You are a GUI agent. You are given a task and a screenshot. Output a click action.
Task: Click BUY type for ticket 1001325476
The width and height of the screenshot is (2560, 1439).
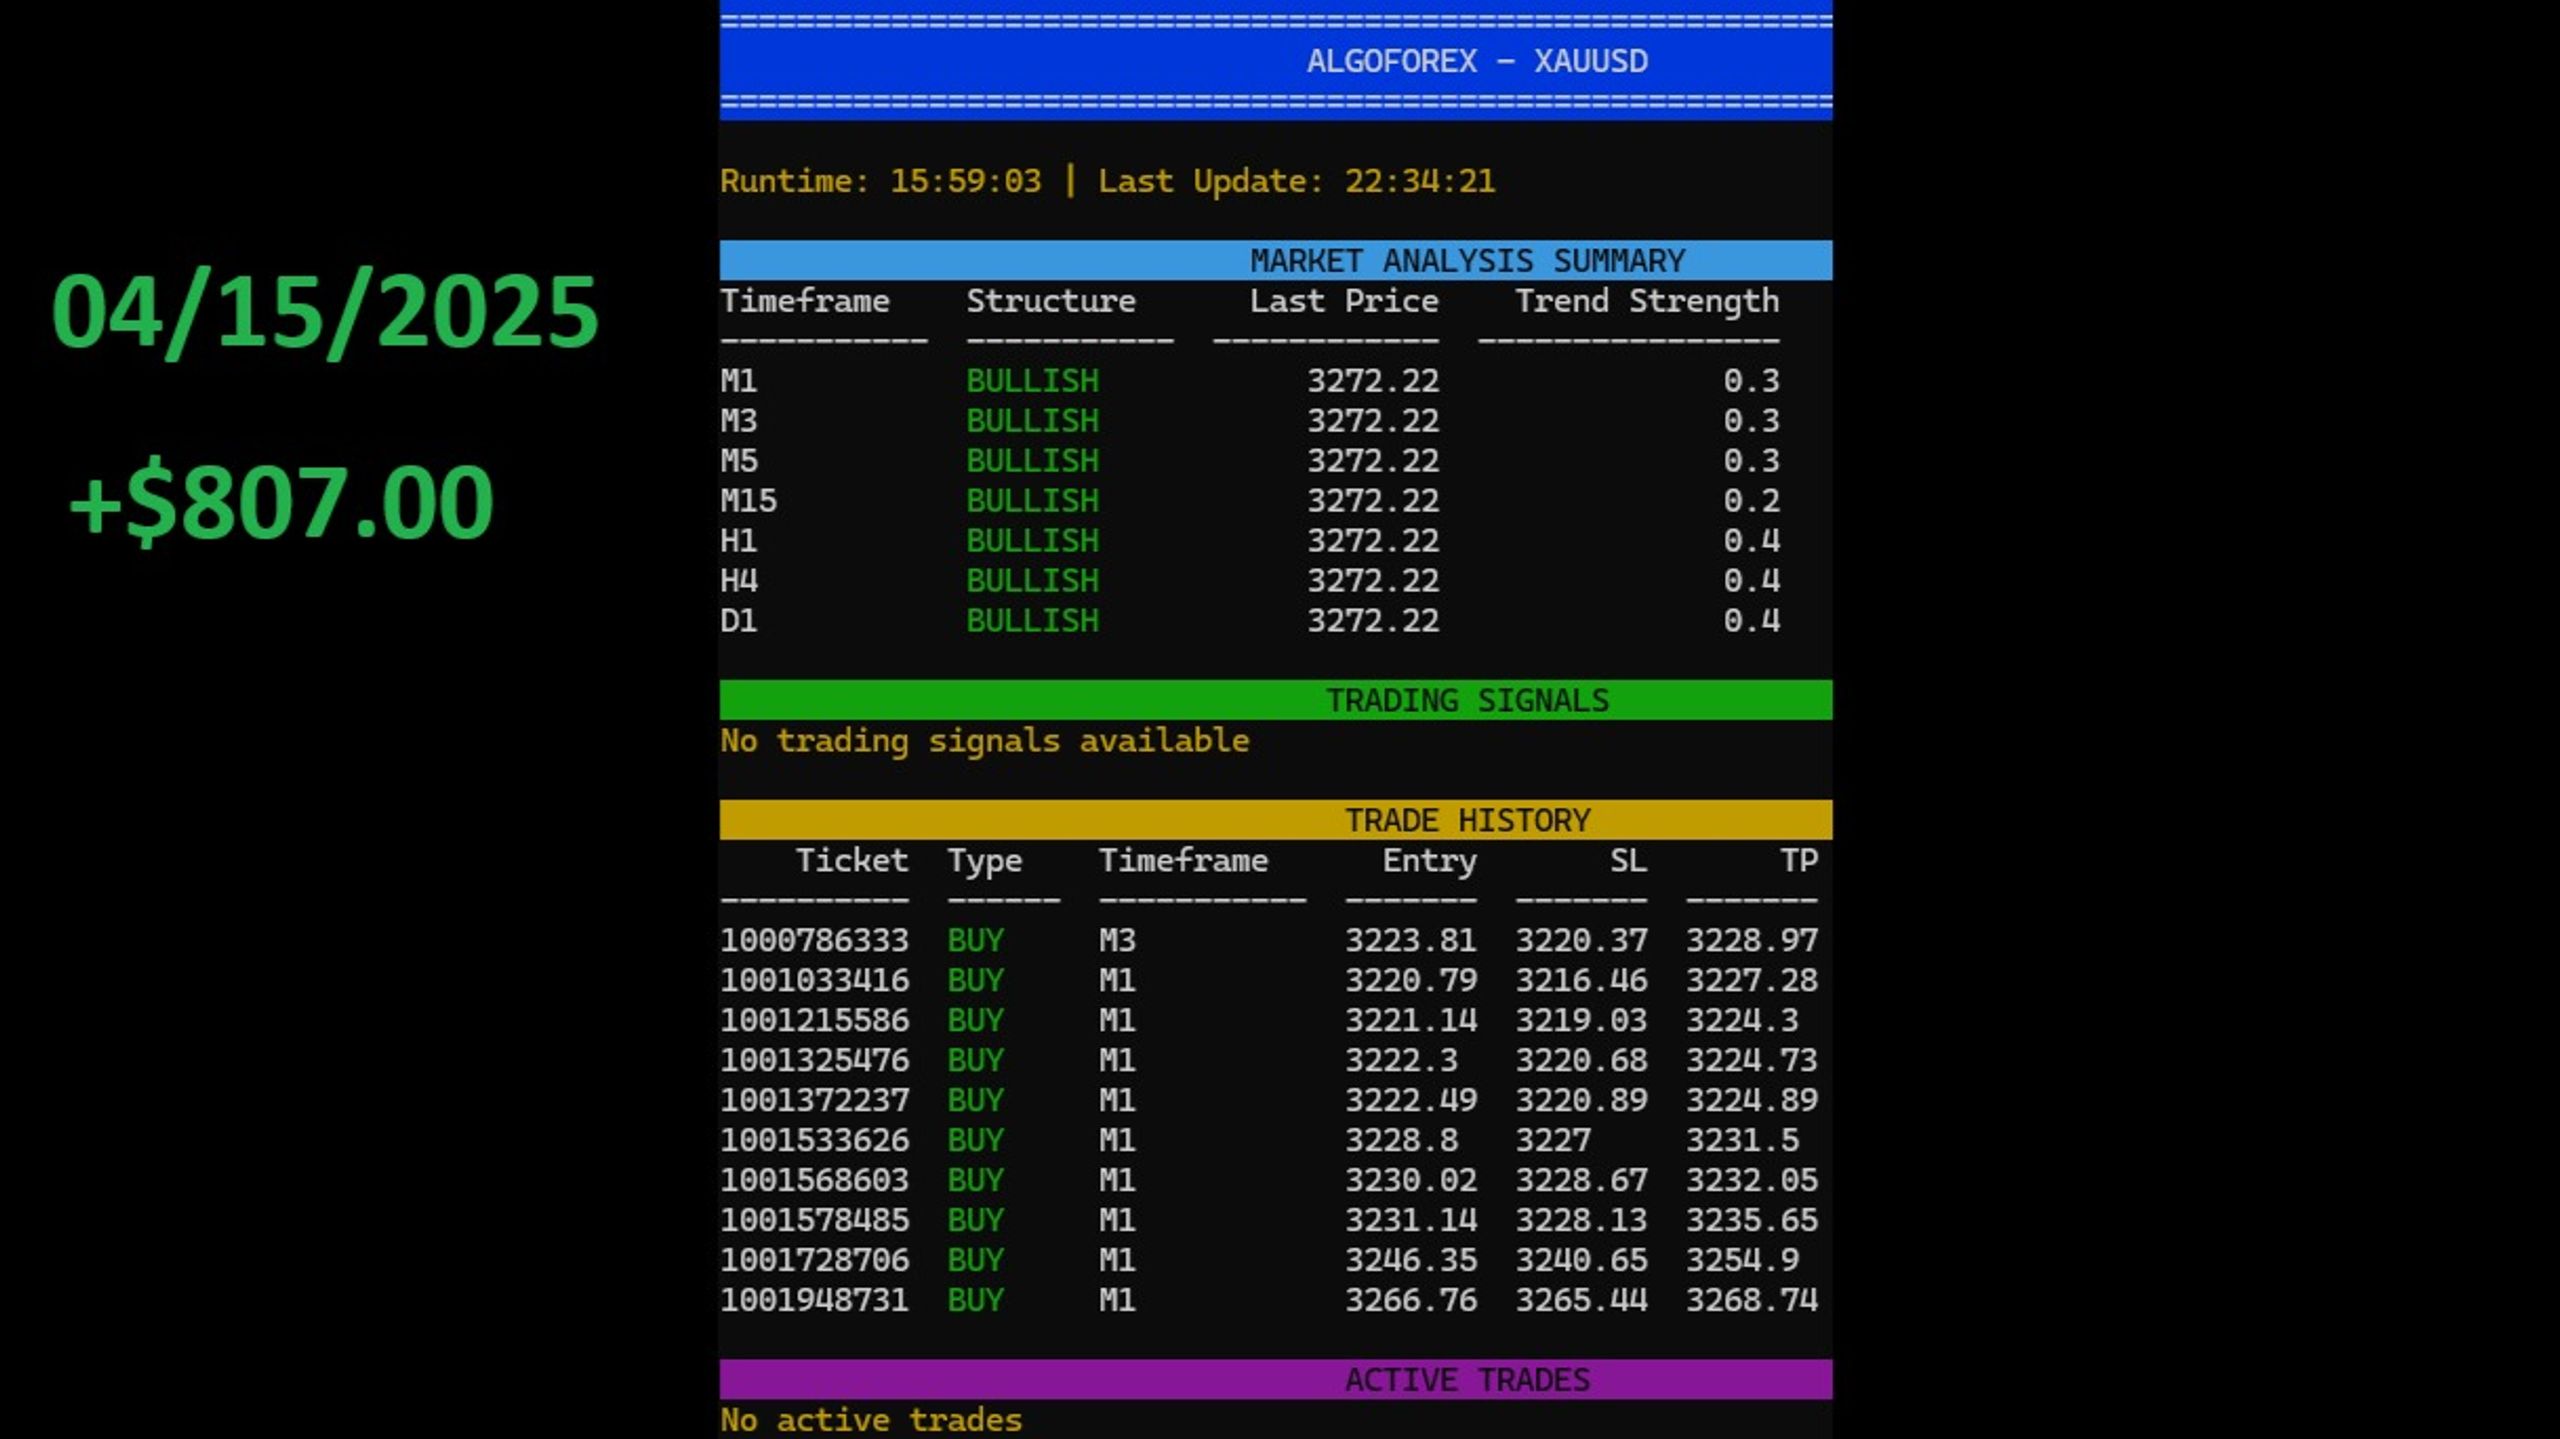(975, 1060)
